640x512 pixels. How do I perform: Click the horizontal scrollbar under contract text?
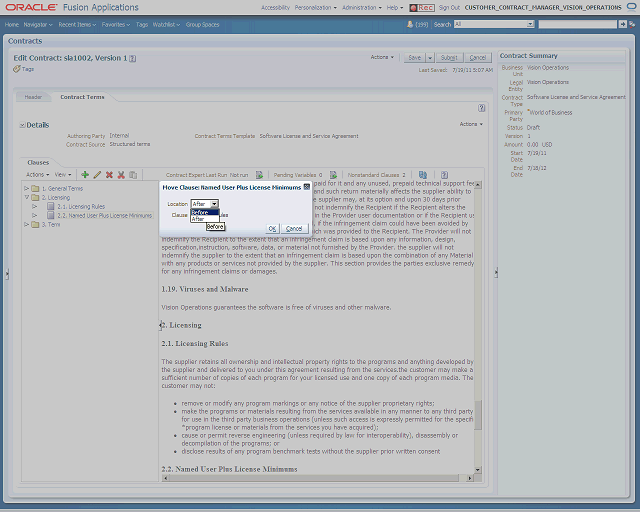click(x=318, y=478)
